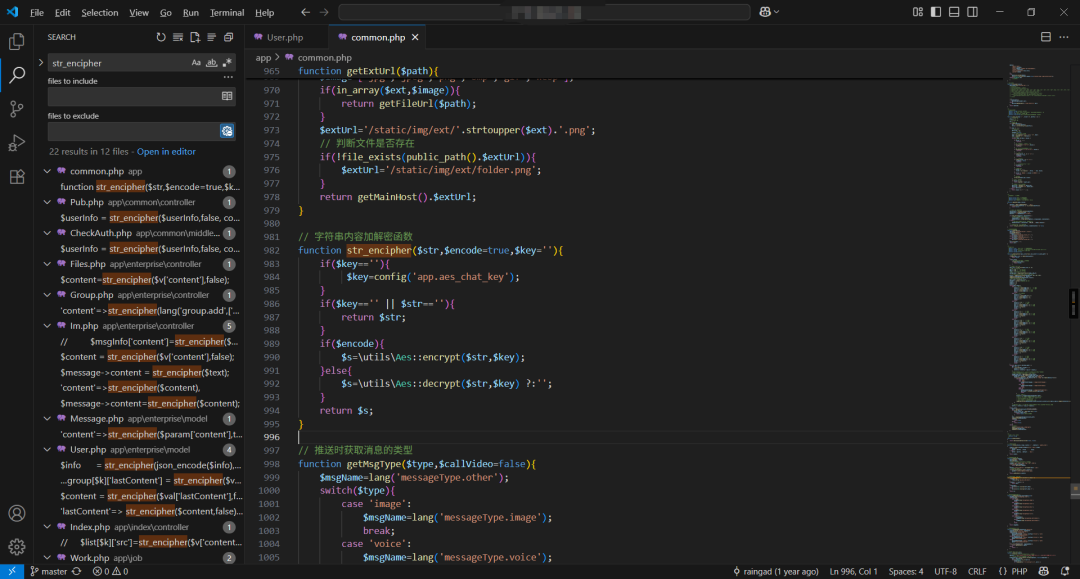The image size is (1080, 579).
Task: Expand the Toggle Replace chevron
Action: (x=41, y=62)
